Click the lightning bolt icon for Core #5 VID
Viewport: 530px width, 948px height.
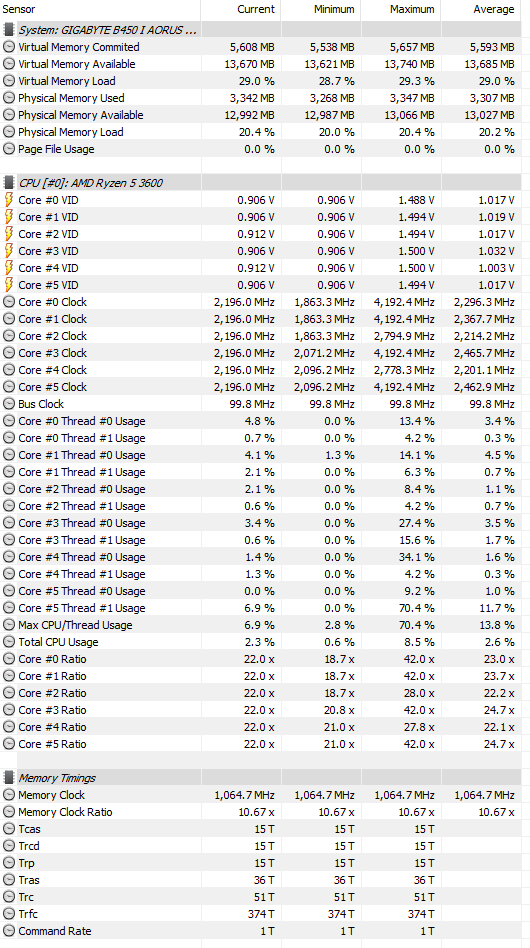point(8,284)
